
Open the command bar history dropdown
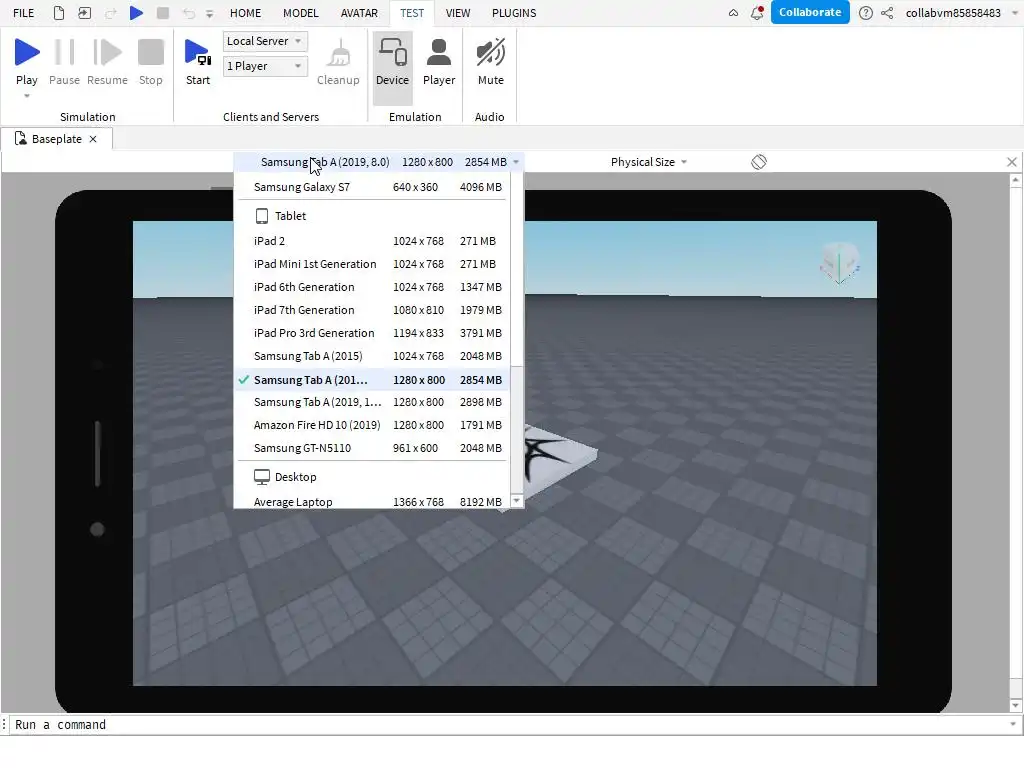(1013, 724)
